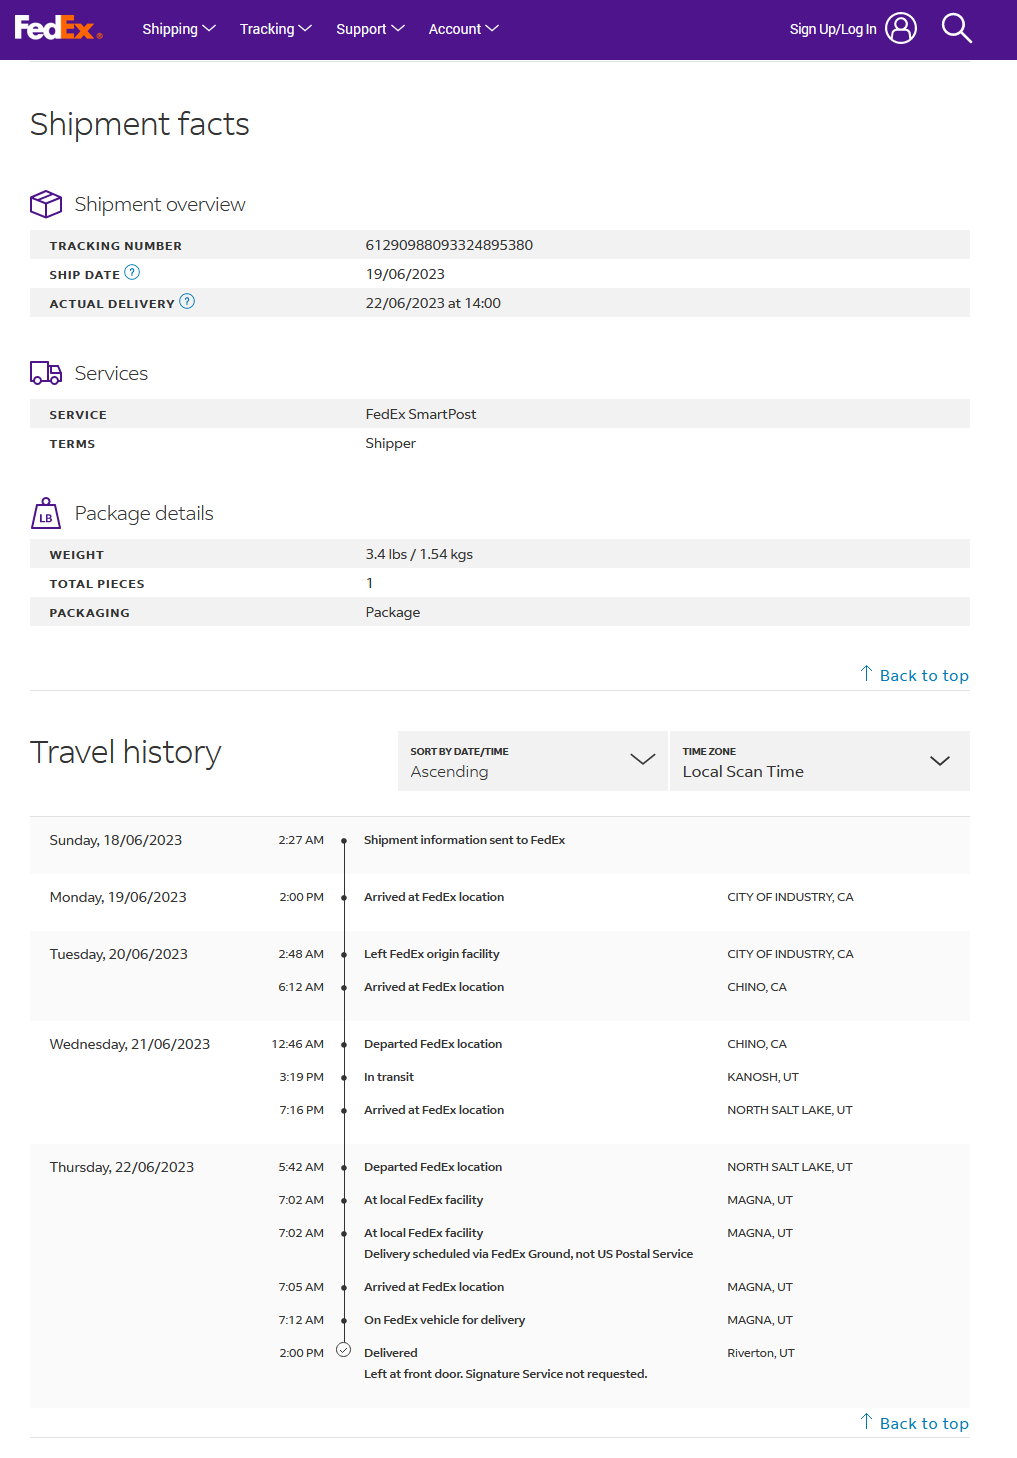Click the Shipment information sent timeline marker
The width and height of the screenshot is (1017, 1458).
point(344,841)
